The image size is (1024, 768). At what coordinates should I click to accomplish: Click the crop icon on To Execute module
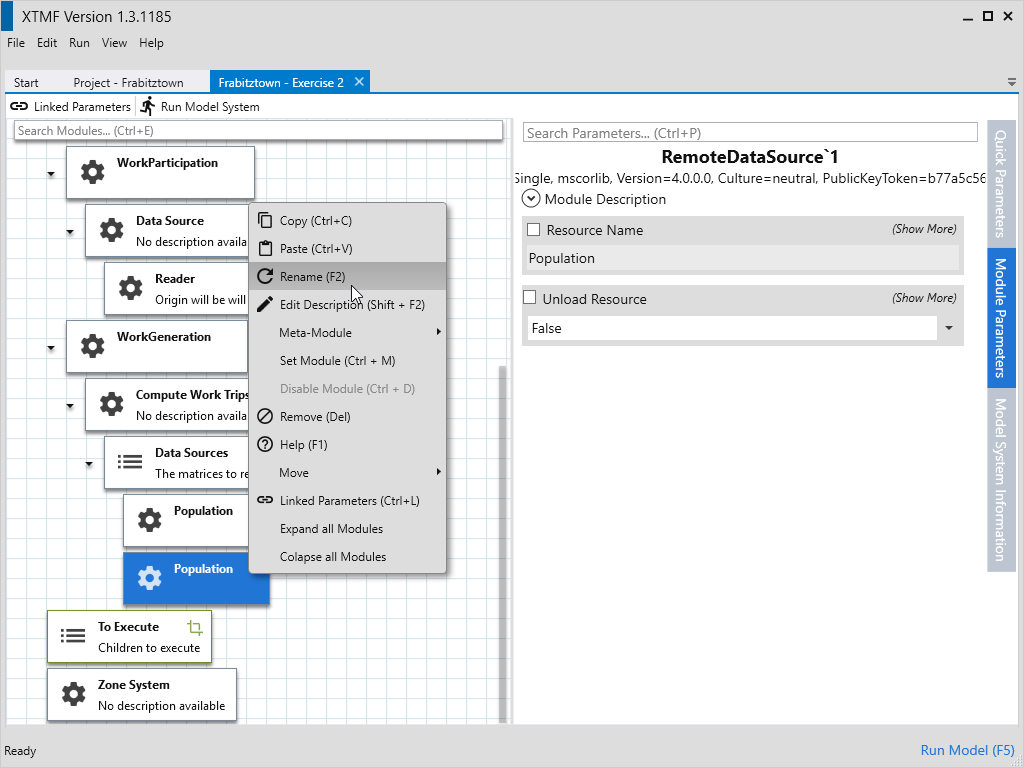point(195,627)
